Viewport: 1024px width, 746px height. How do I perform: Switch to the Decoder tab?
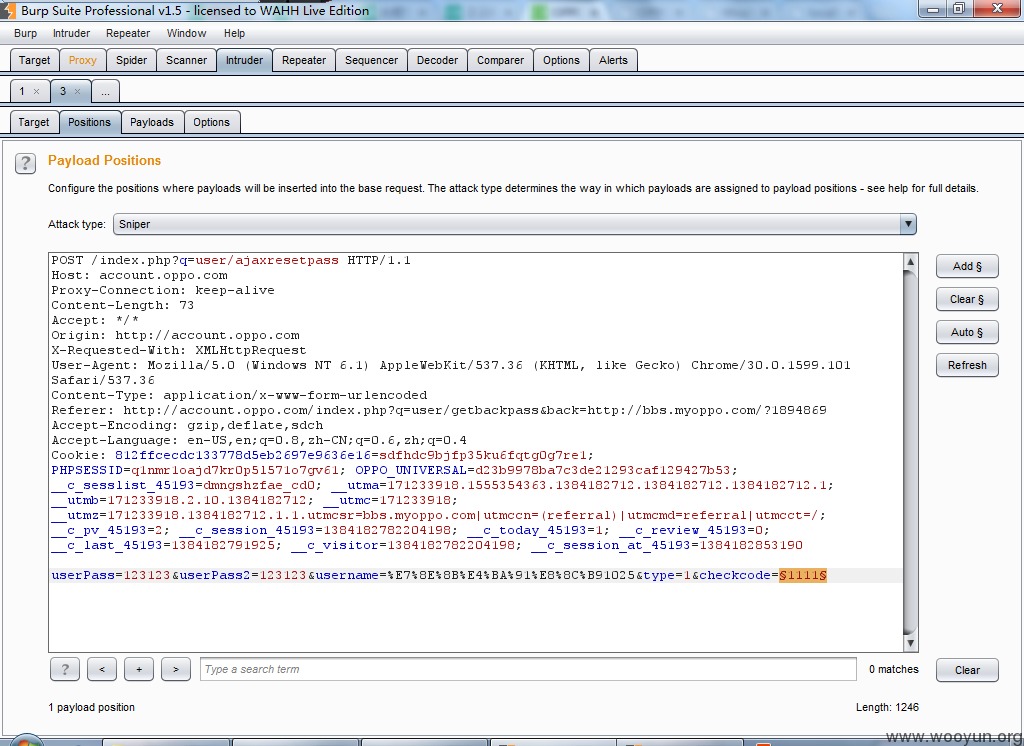point(437,60)
